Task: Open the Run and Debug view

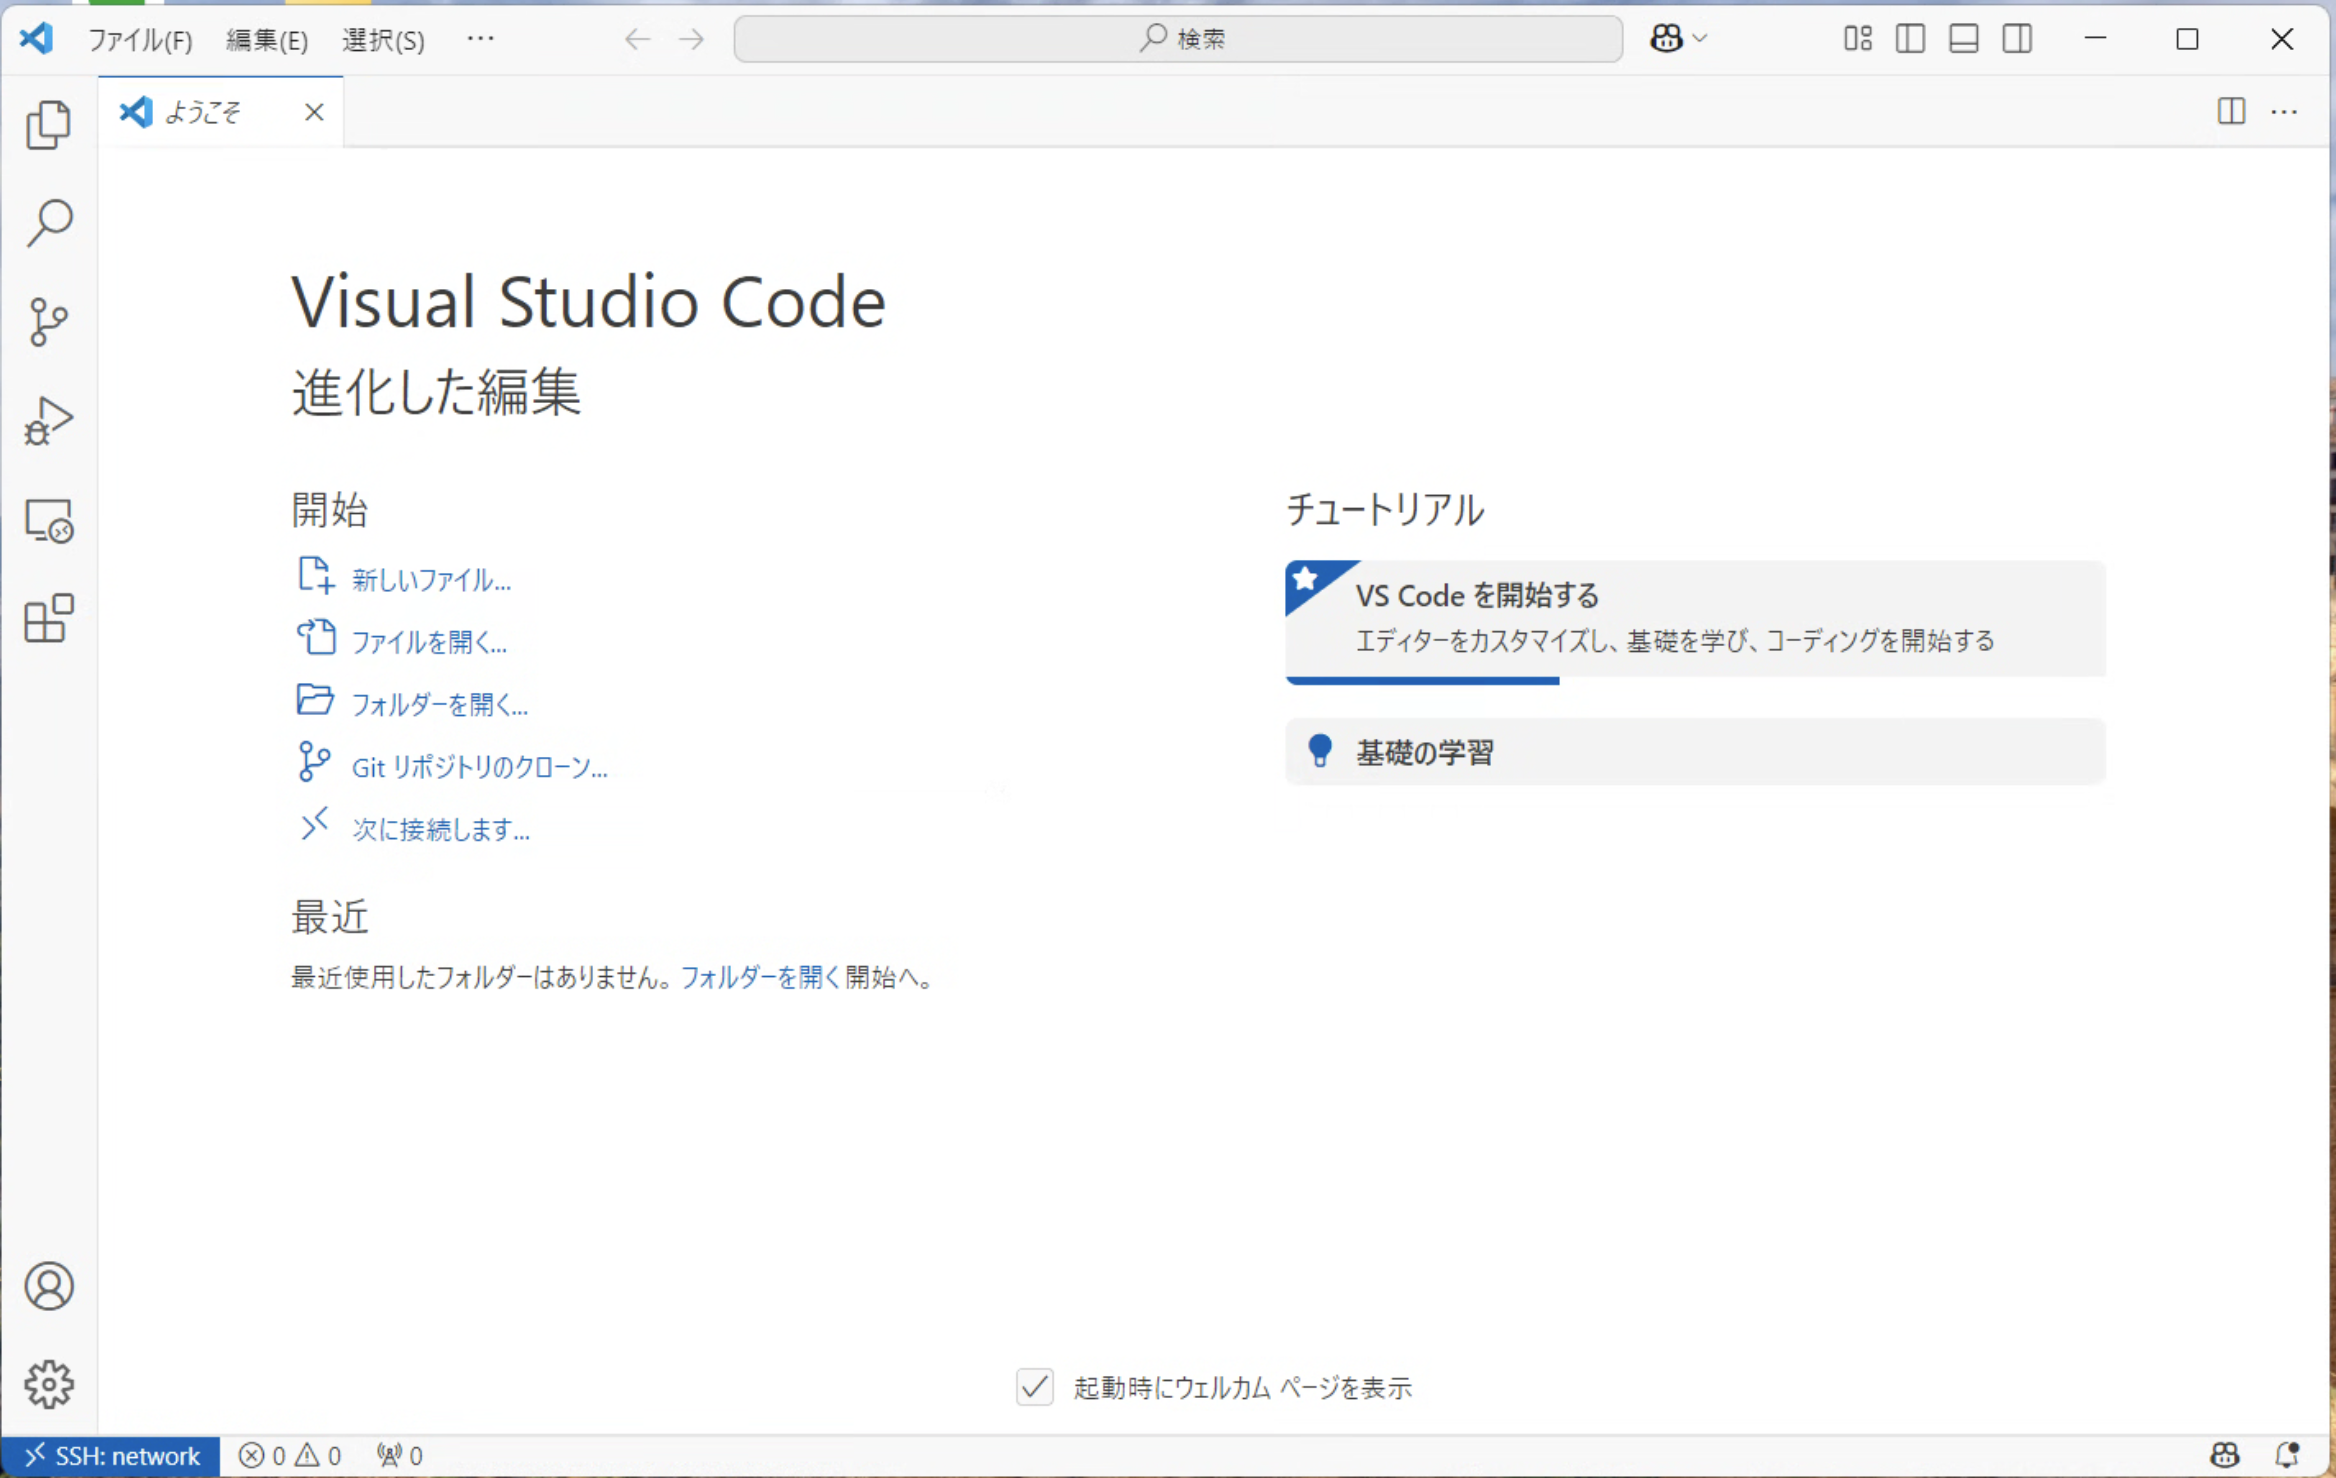Action: click(49, 420)
